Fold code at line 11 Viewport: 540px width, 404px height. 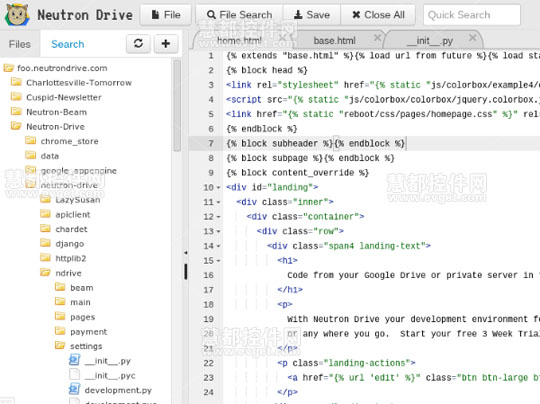click(218, 202)
